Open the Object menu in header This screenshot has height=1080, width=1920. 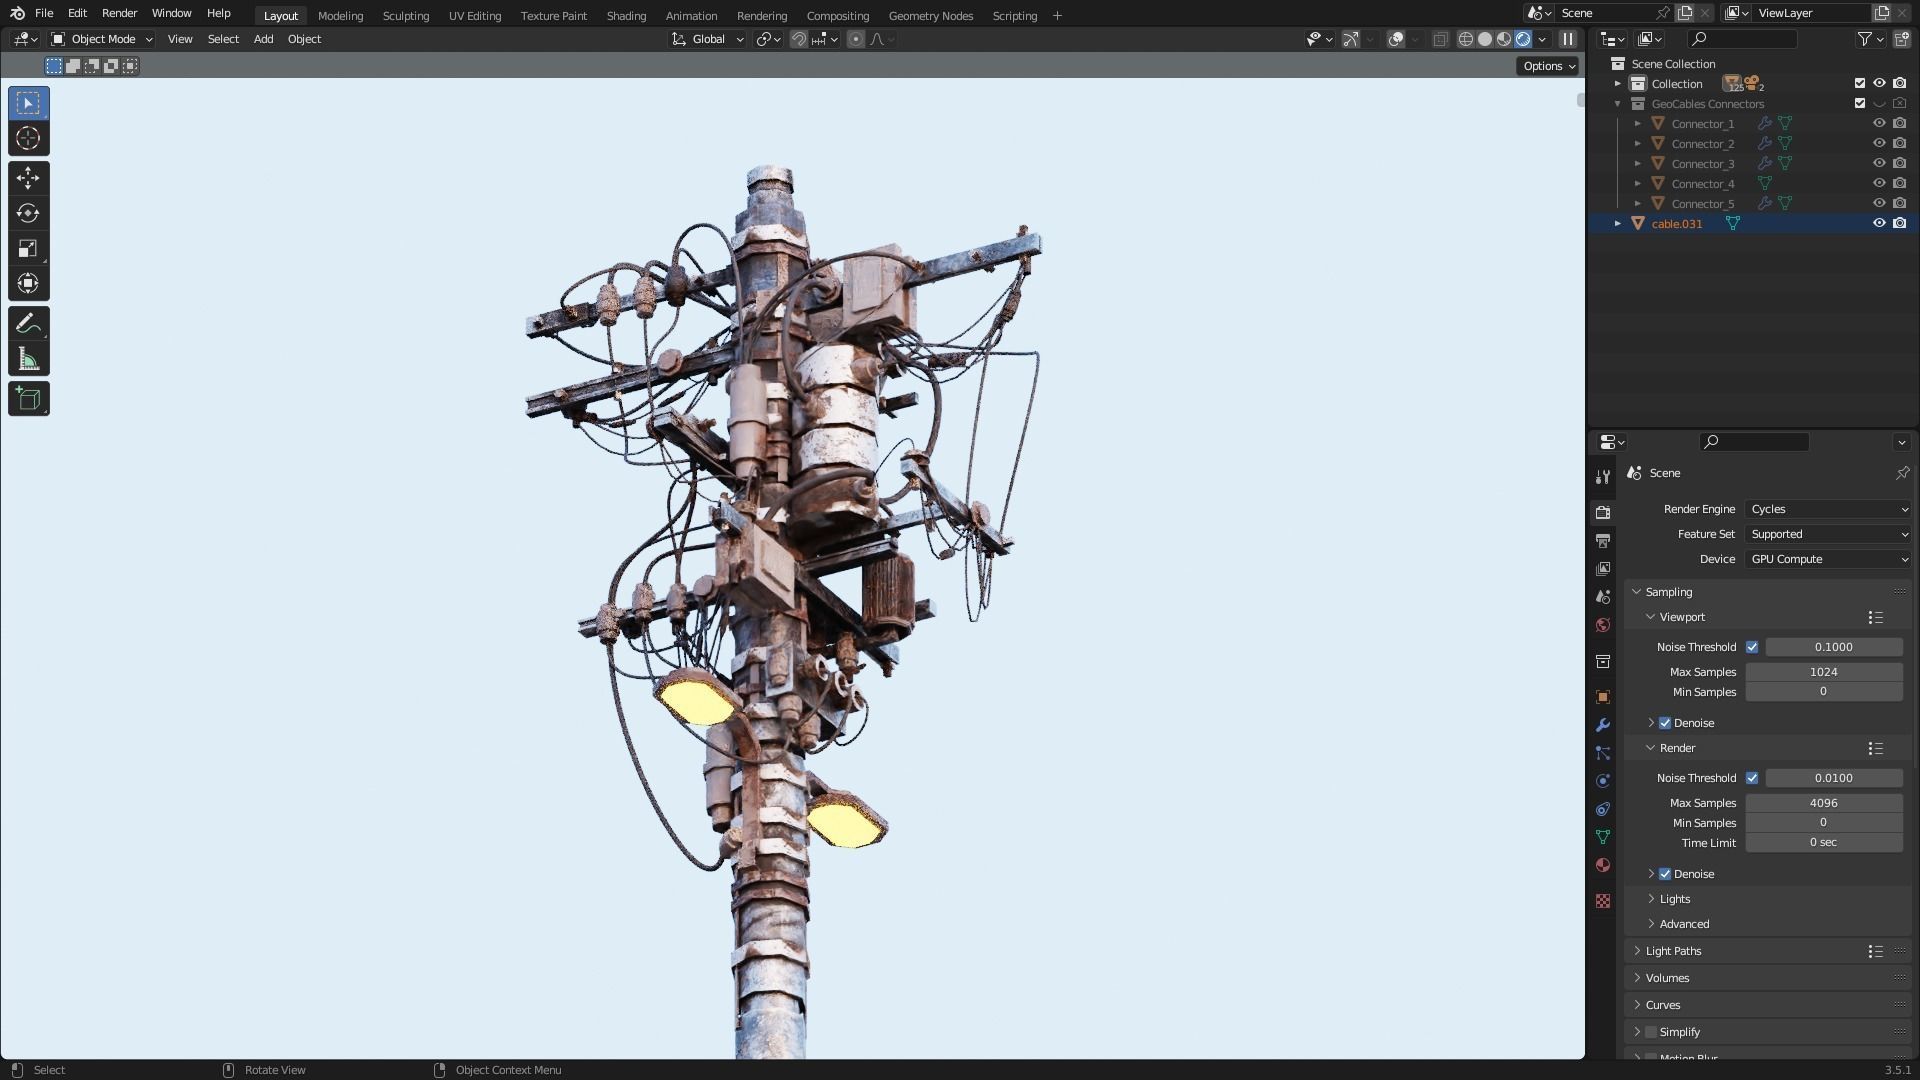click(304, 39)
